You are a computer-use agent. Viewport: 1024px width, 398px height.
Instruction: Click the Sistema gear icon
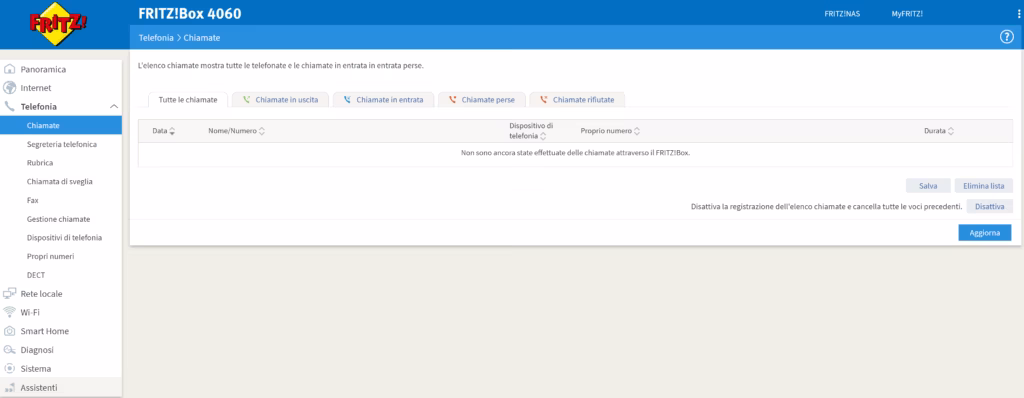tap(10, 369)
